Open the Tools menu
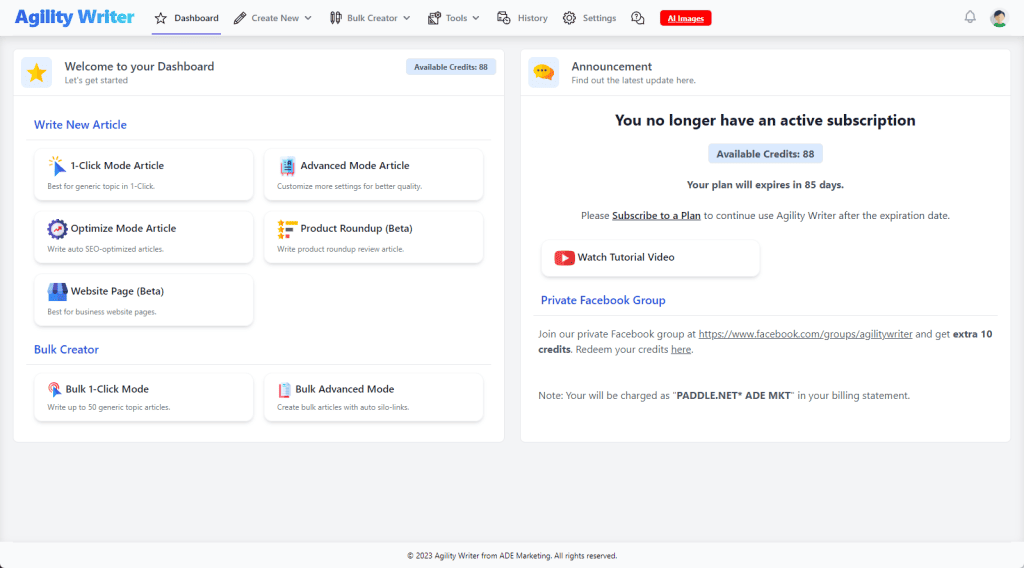Image resolution: width=1024 pixels, height=568 pixels. (454, 18)
